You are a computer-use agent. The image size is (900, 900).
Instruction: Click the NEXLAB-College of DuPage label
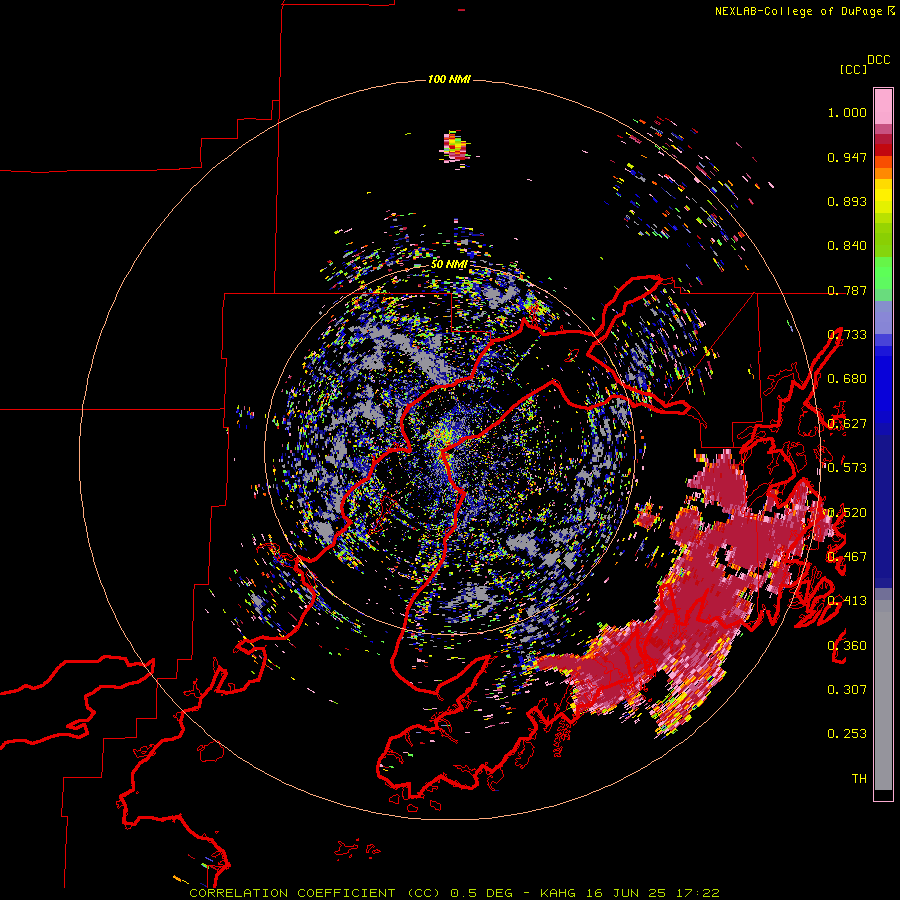coord(798,11)
